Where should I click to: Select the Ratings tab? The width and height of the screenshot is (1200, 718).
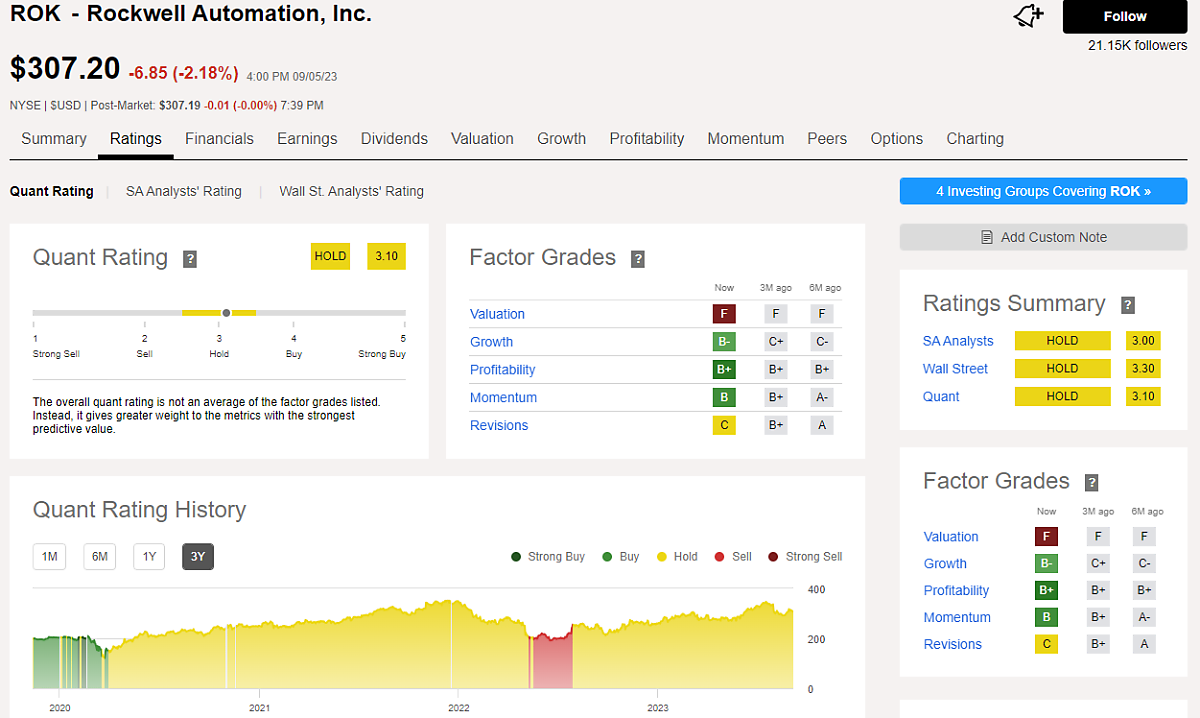(x=136, y=139)
